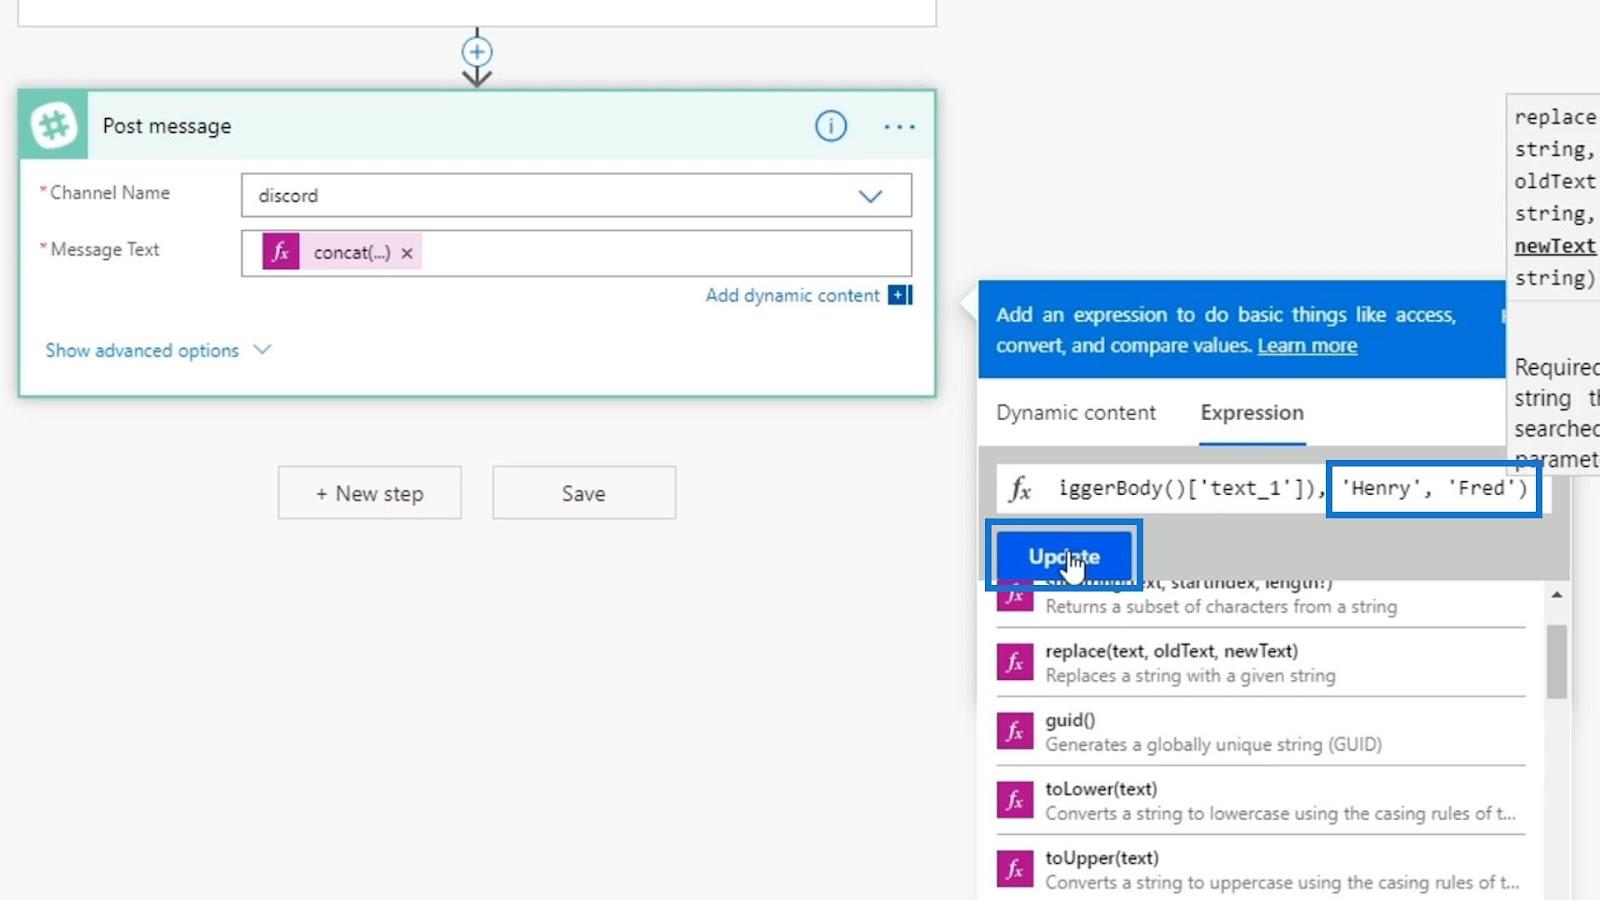Select the toLower(text) function entry
Image resolution: width=1600 pixels, height=900 pixels.
point(1261,800)
